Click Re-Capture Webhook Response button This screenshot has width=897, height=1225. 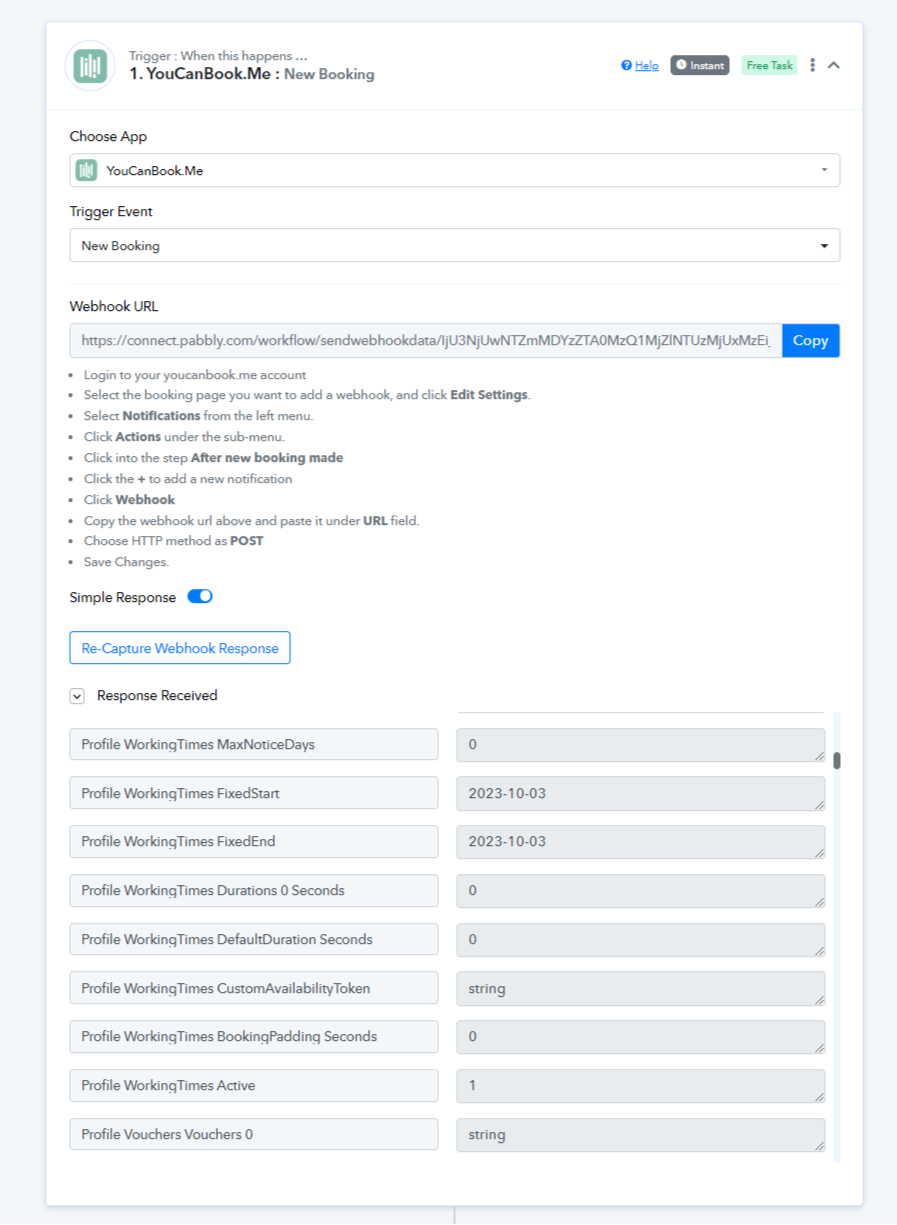pos(180,648)
